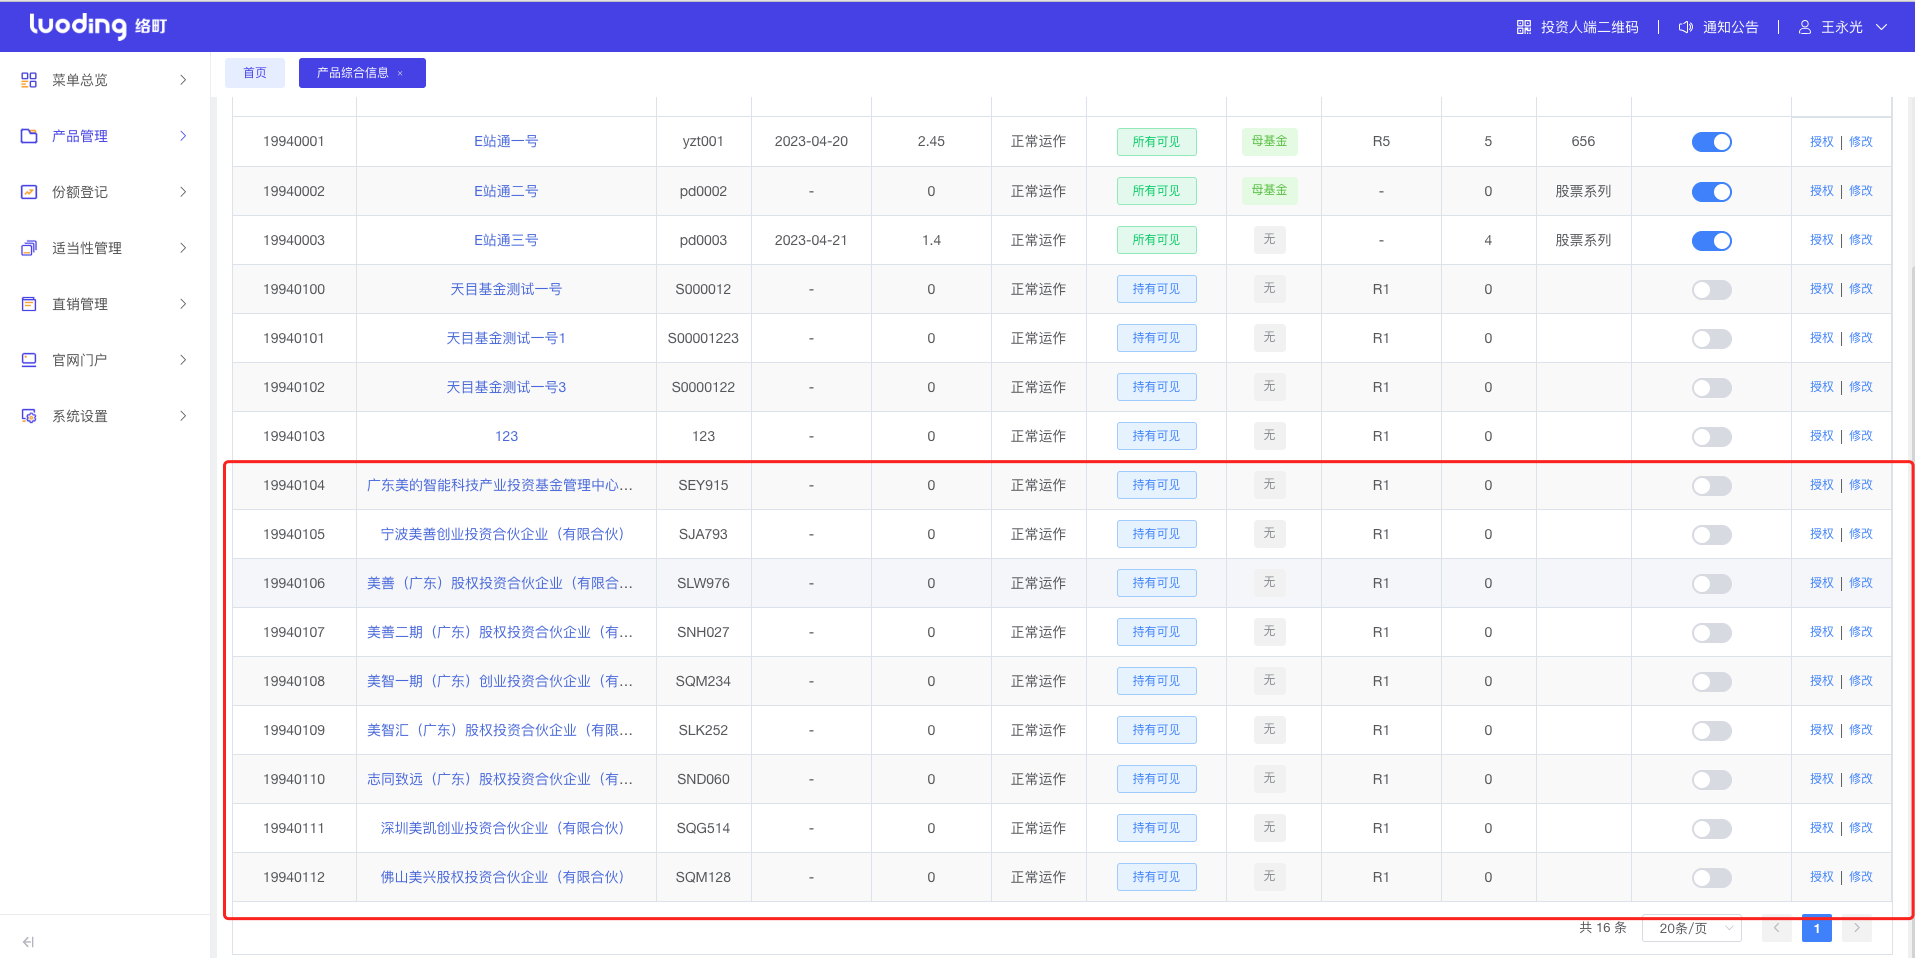Viewport: 1915px width, 958px height.
Task: Enable switch for row 19940101
Action: 1712,338
